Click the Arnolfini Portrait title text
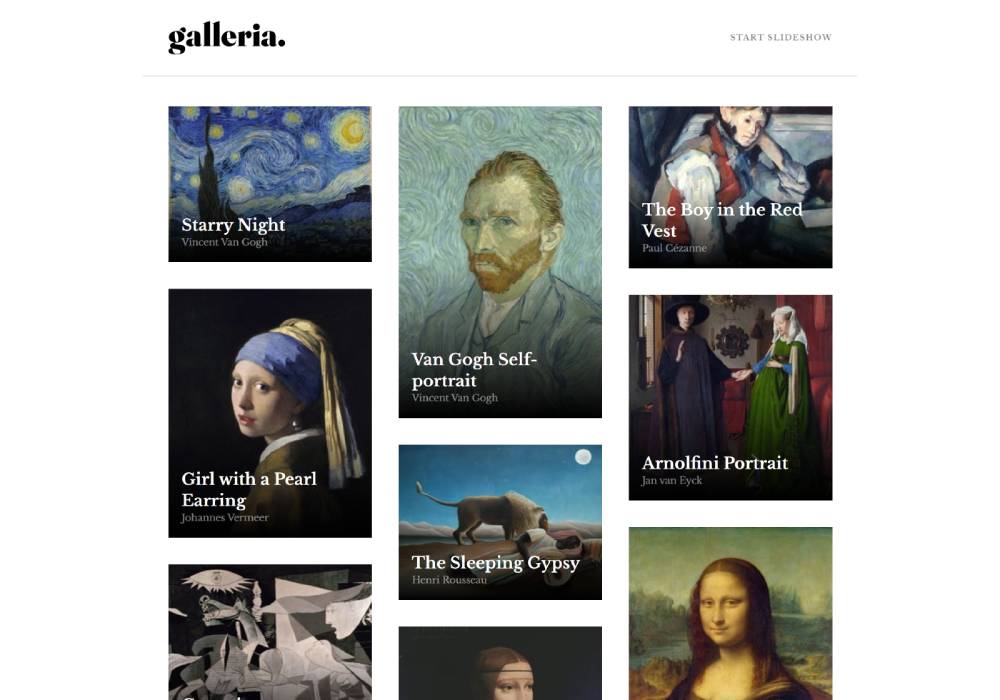The image size is (1000, 700). pyautogui.click(x=714, y=463)
